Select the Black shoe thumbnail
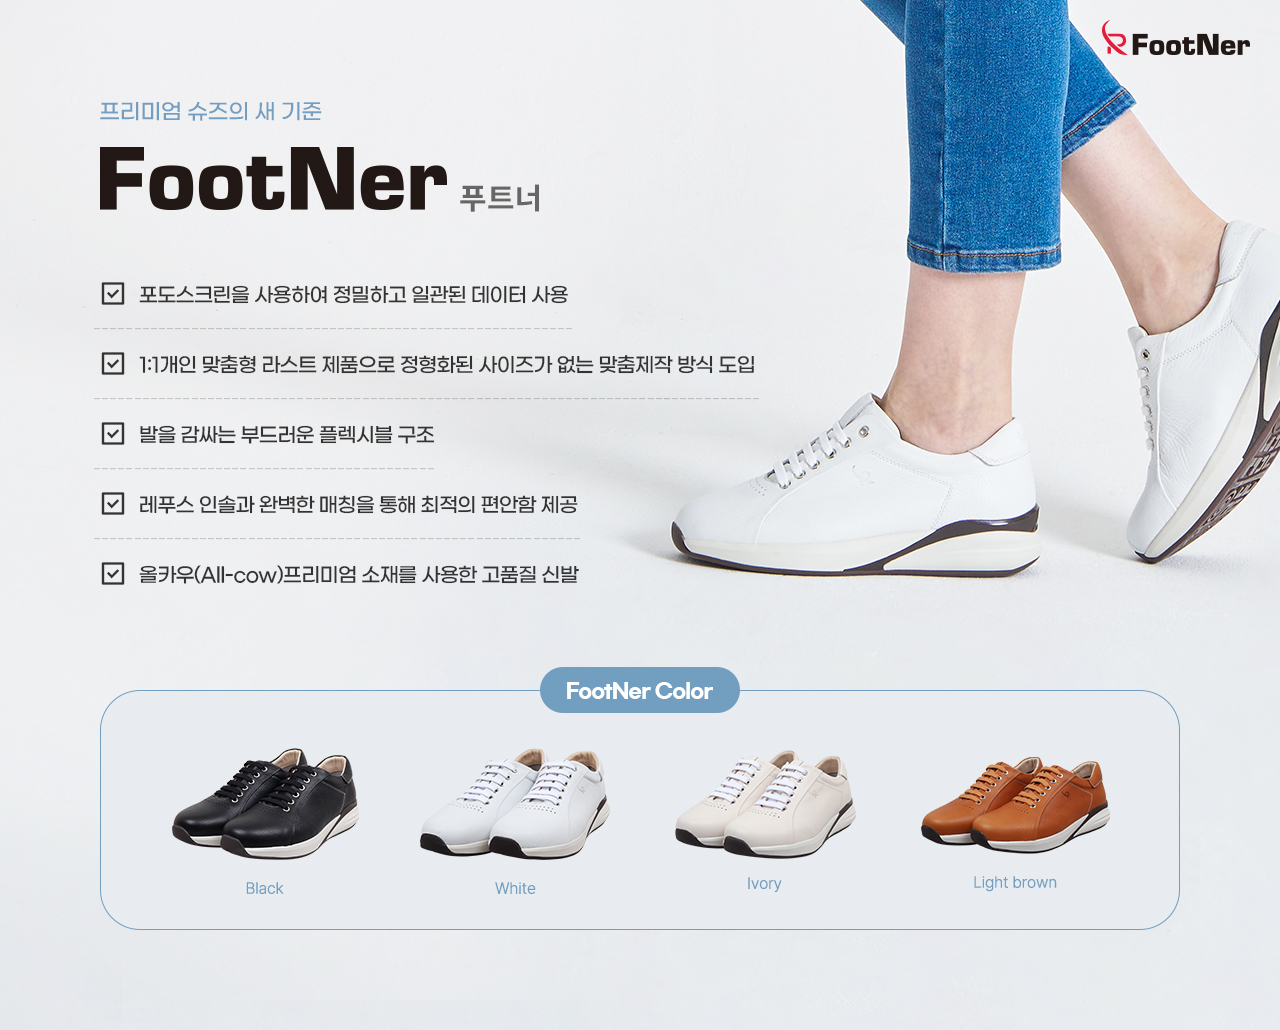 (266, 803)
